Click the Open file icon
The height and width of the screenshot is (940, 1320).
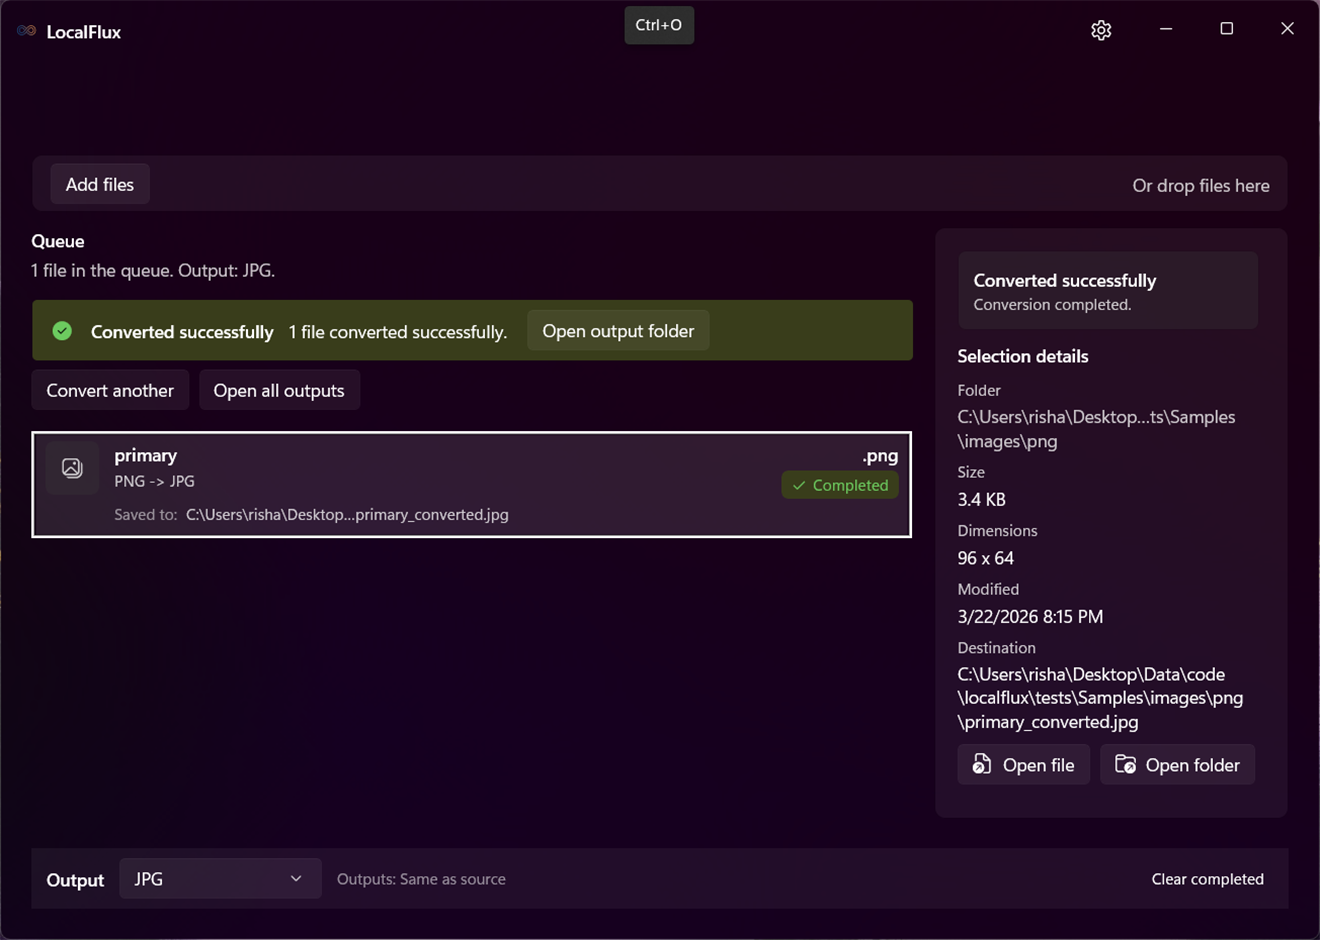[982, 764]
